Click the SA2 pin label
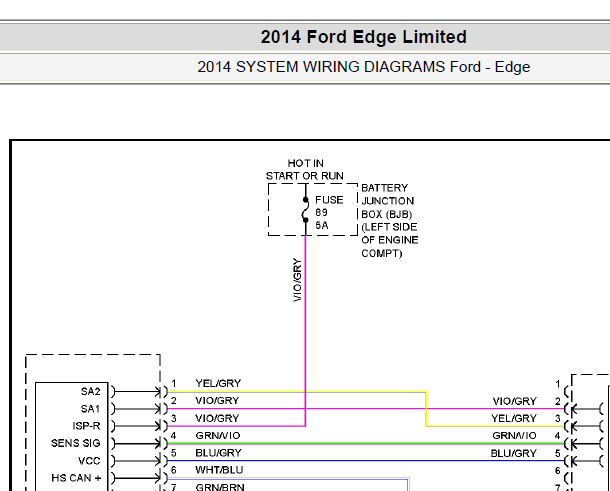This screenshot has width=610, height=491. [91, 391]
